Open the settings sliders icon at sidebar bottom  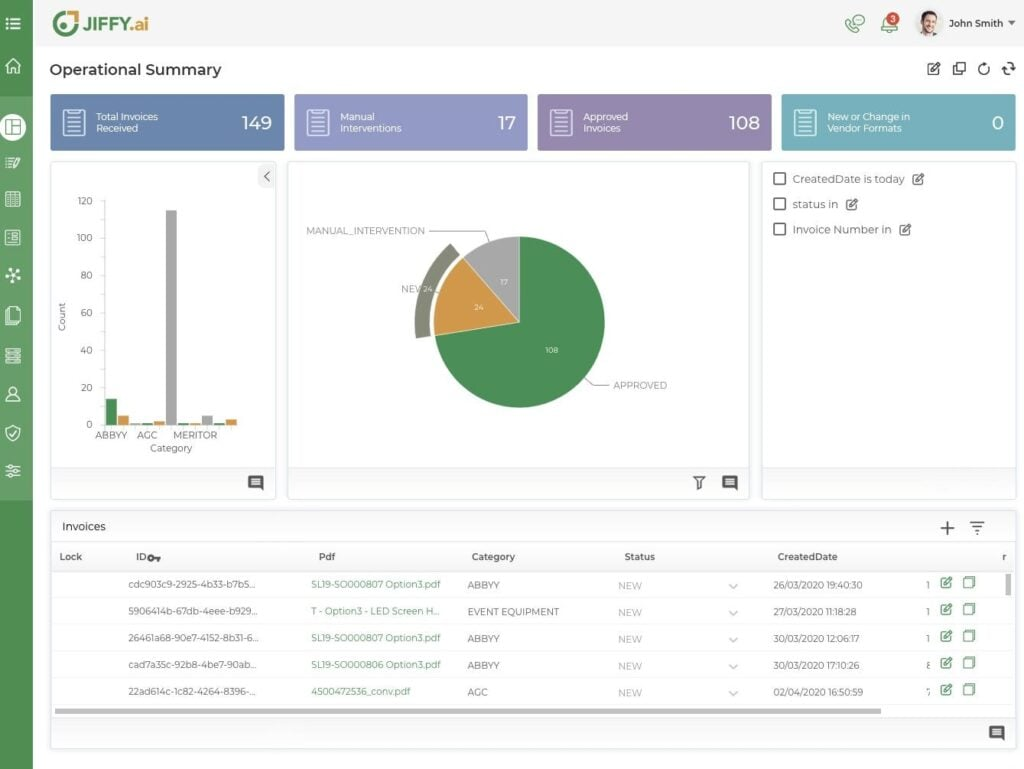pyautogui.click(x=14, y=470)
